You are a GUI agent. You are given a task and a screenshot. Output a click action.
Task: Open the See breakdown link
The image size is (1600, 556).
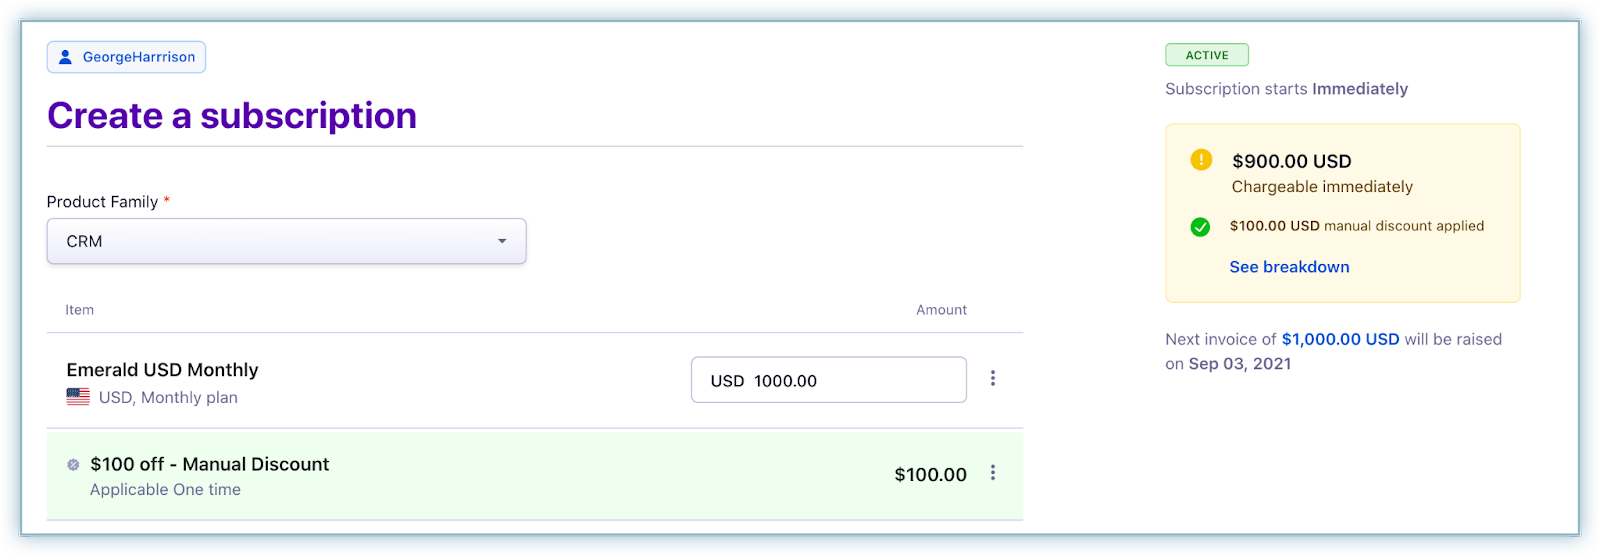(1289, 267)
